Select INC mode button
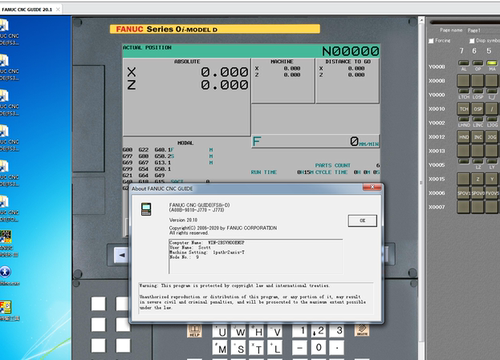Image resolution: width=500 pixels, height=360 pixels. click(x=478, y=137)
